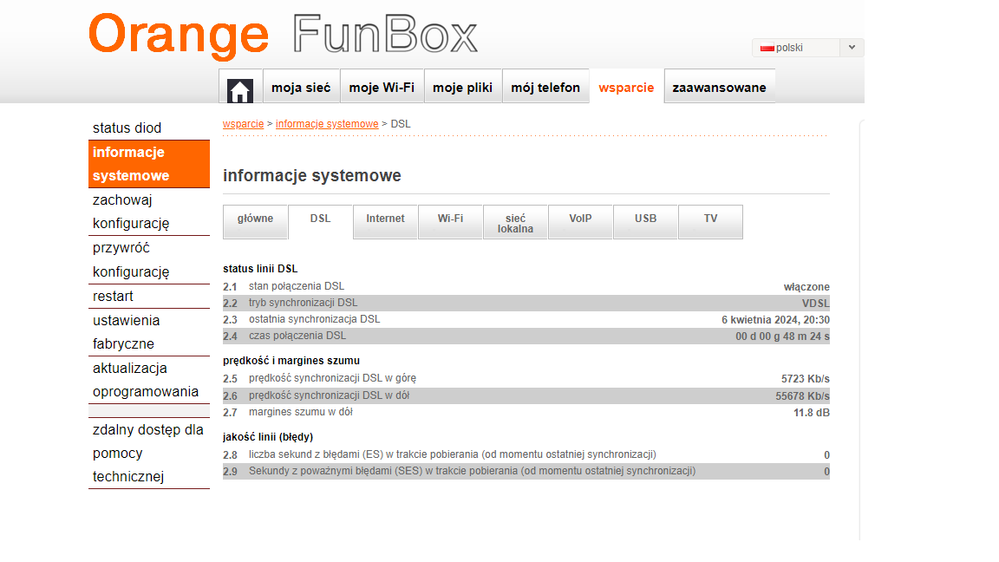Click the Polish flag icon
The height and width of the screenshot is (562, 999).
click(767, 48)
